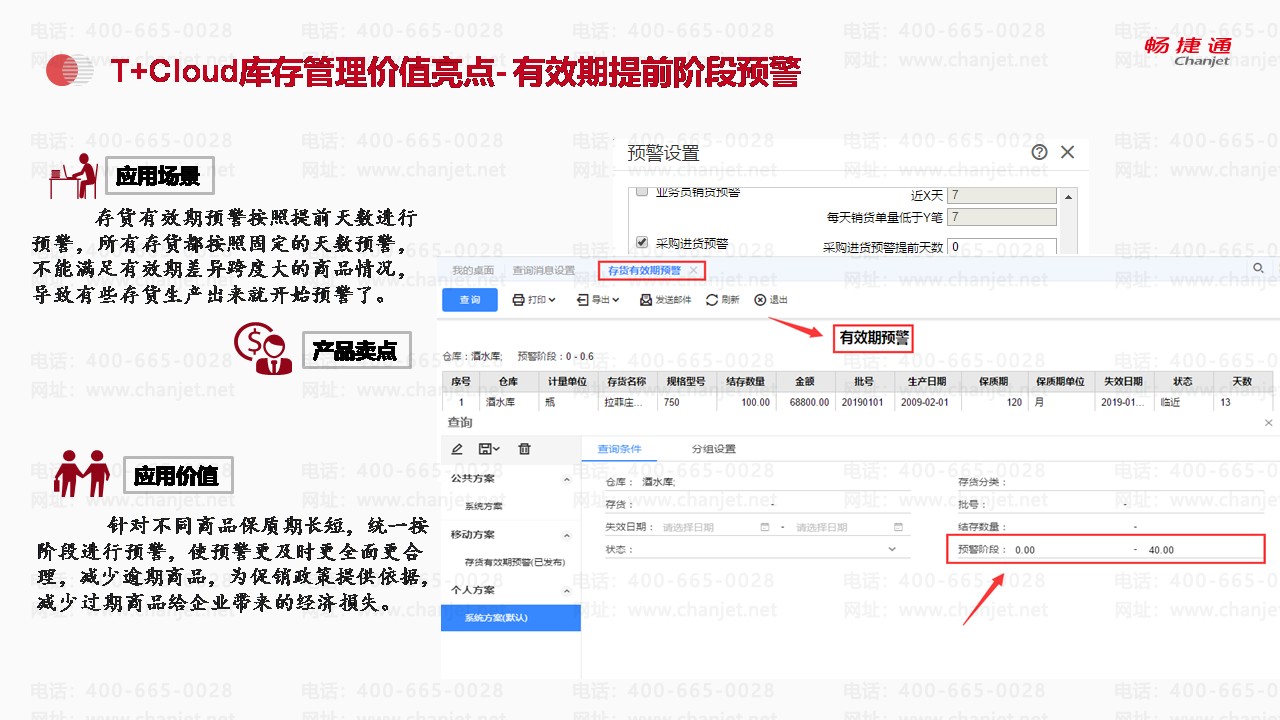The width and height of the screenshot is (1280, 720).
Task: Open the 失效日期 start date calendar
Action: [x=765, y=527]
